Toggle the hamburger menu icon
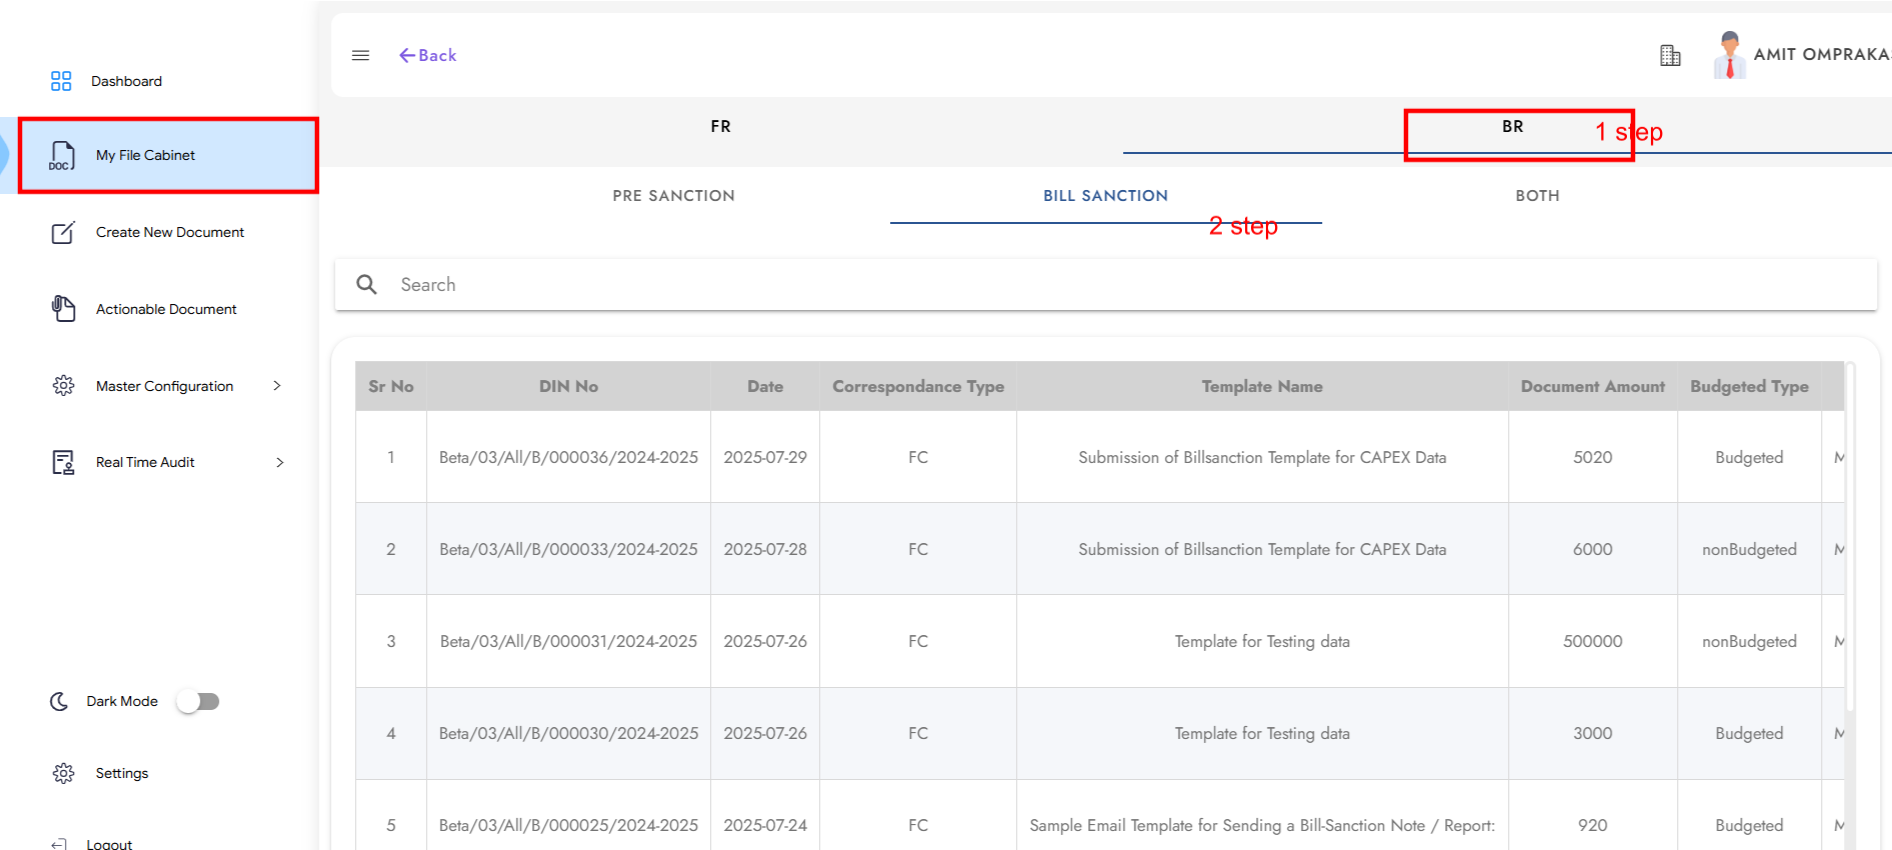 (x=361, y=55)
